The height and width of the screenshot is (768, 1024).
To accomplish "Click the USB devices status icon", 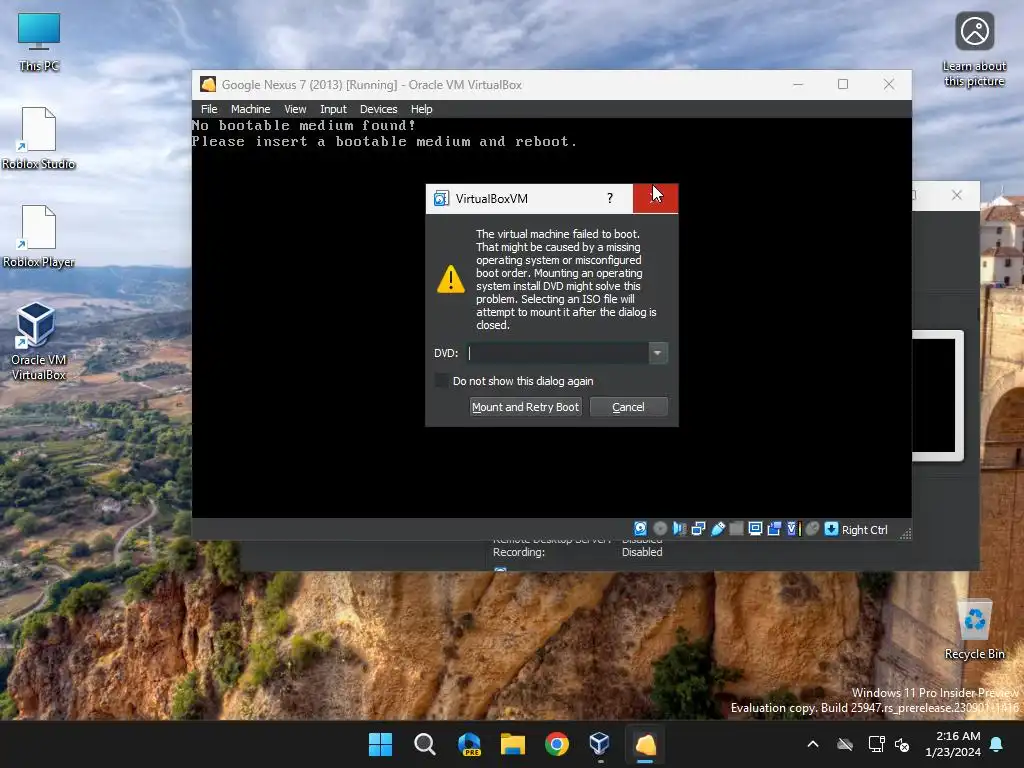I will 718,529.
